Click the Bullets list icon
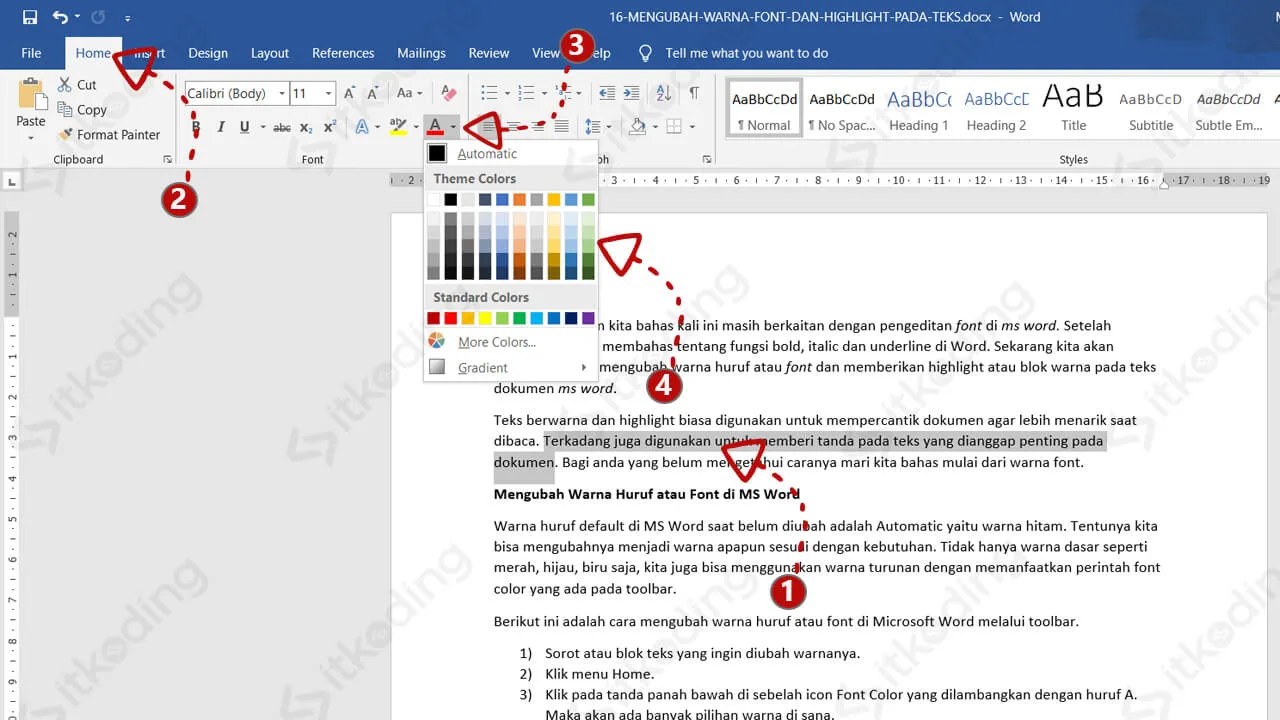This screenshot has height=720, width=1280. [489, 93]
